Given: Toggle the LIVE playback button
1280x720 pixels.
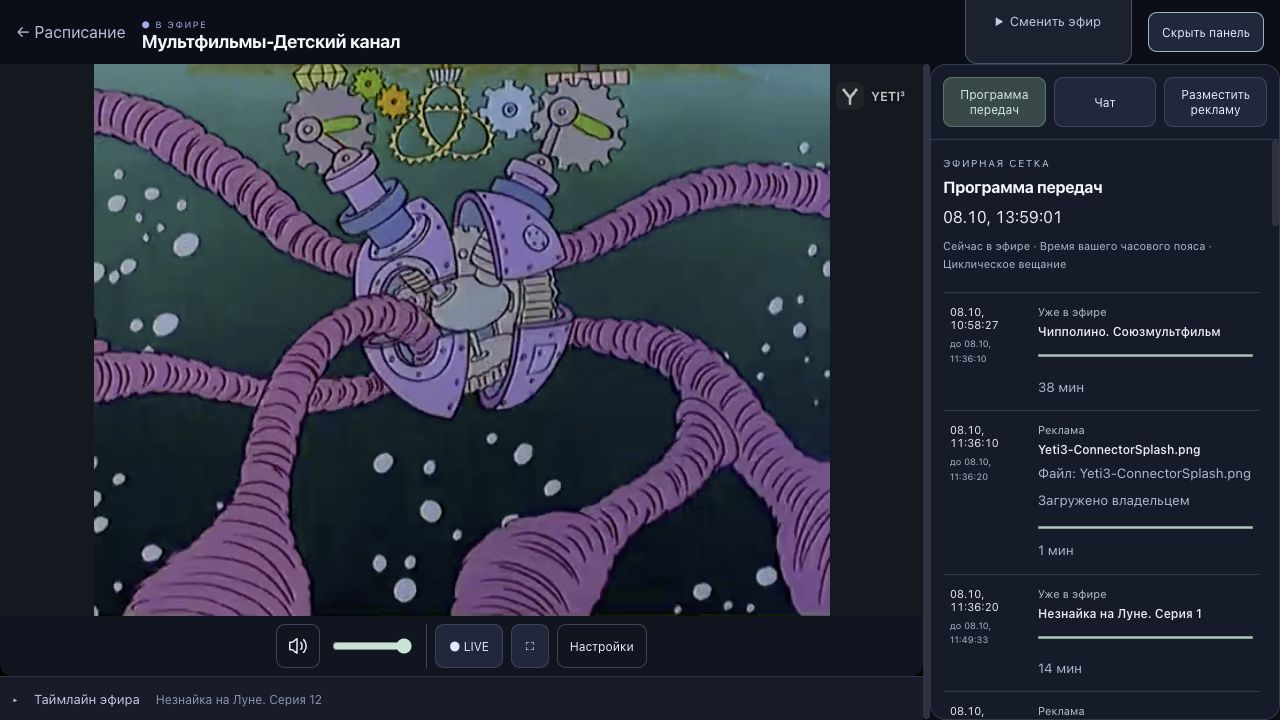Looking at the screenshot, I should tap(469, 646).
